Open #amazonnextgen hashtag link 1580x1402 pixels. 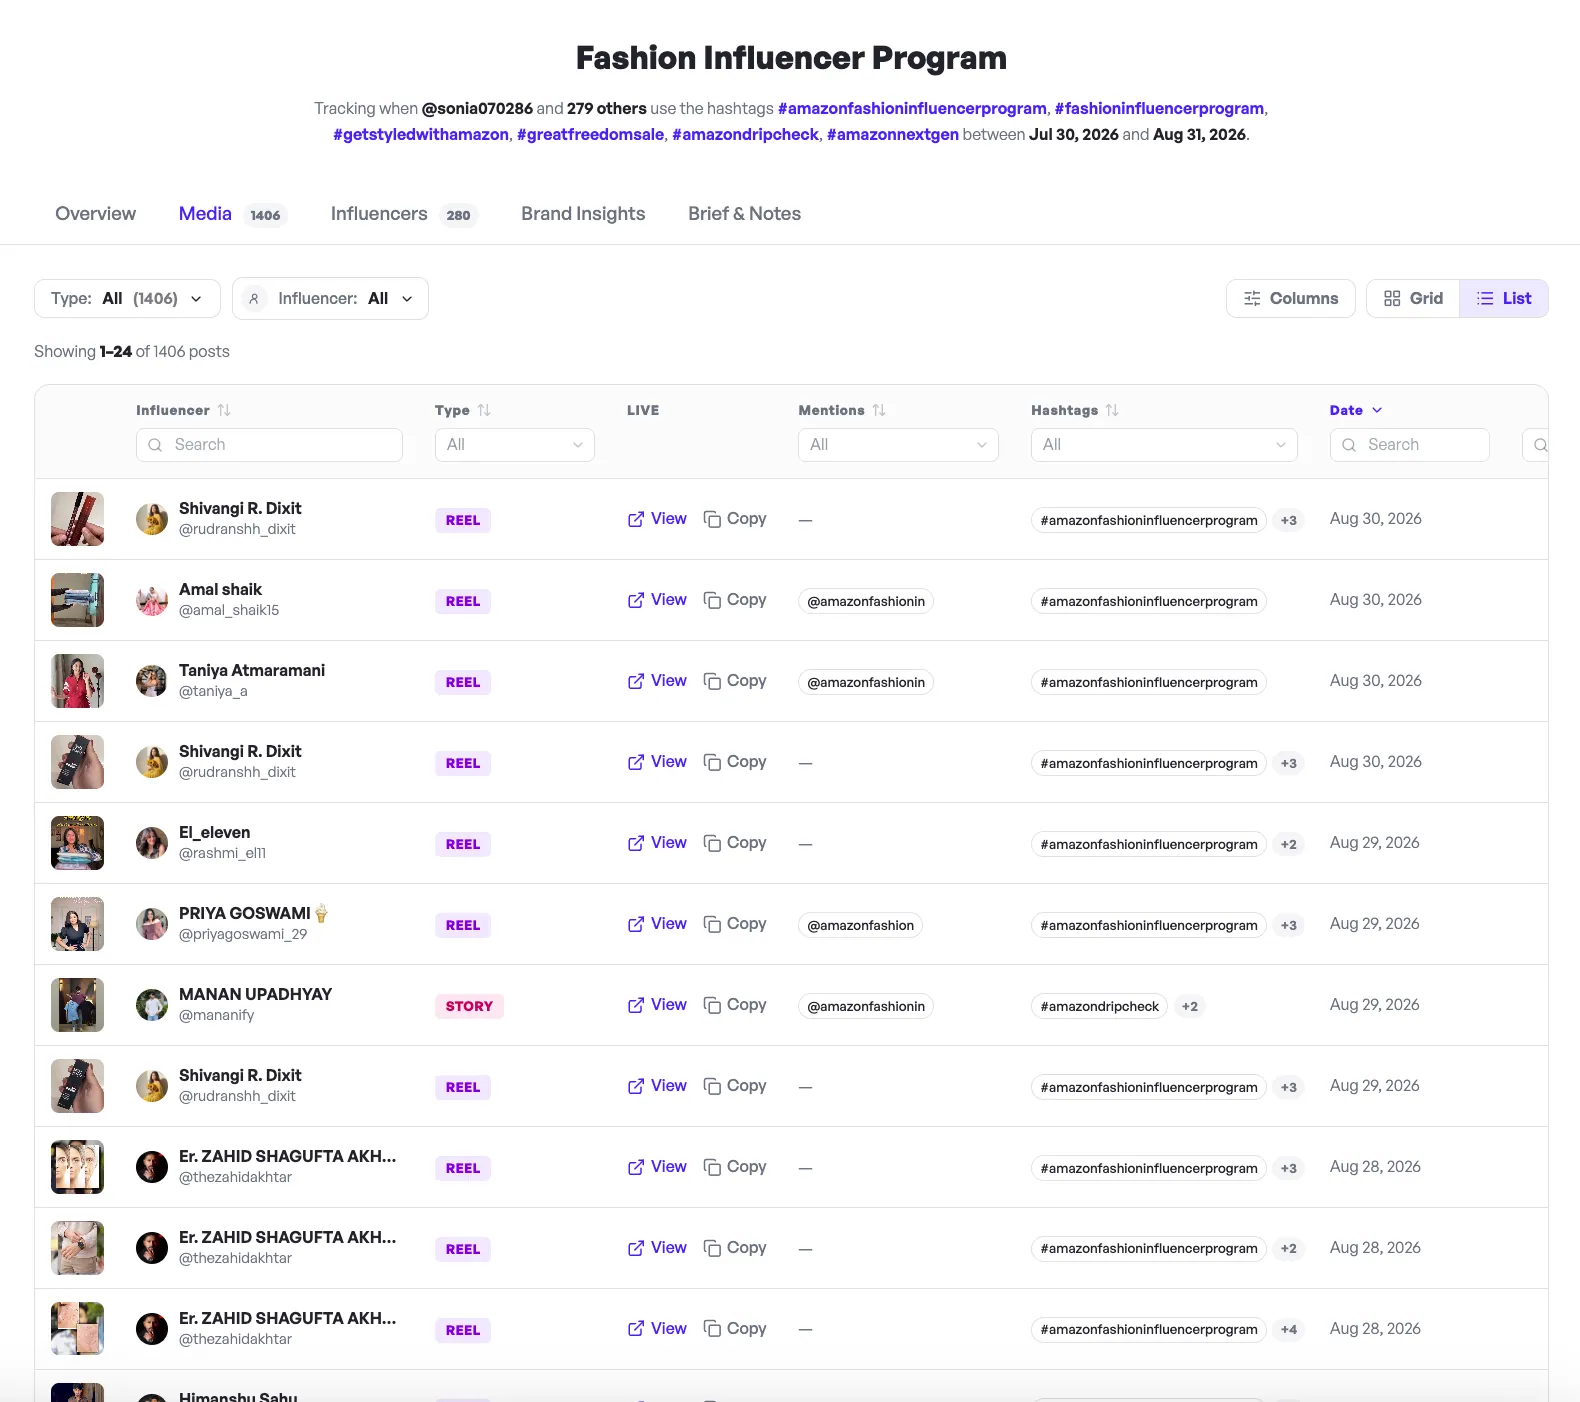[892, 134]
